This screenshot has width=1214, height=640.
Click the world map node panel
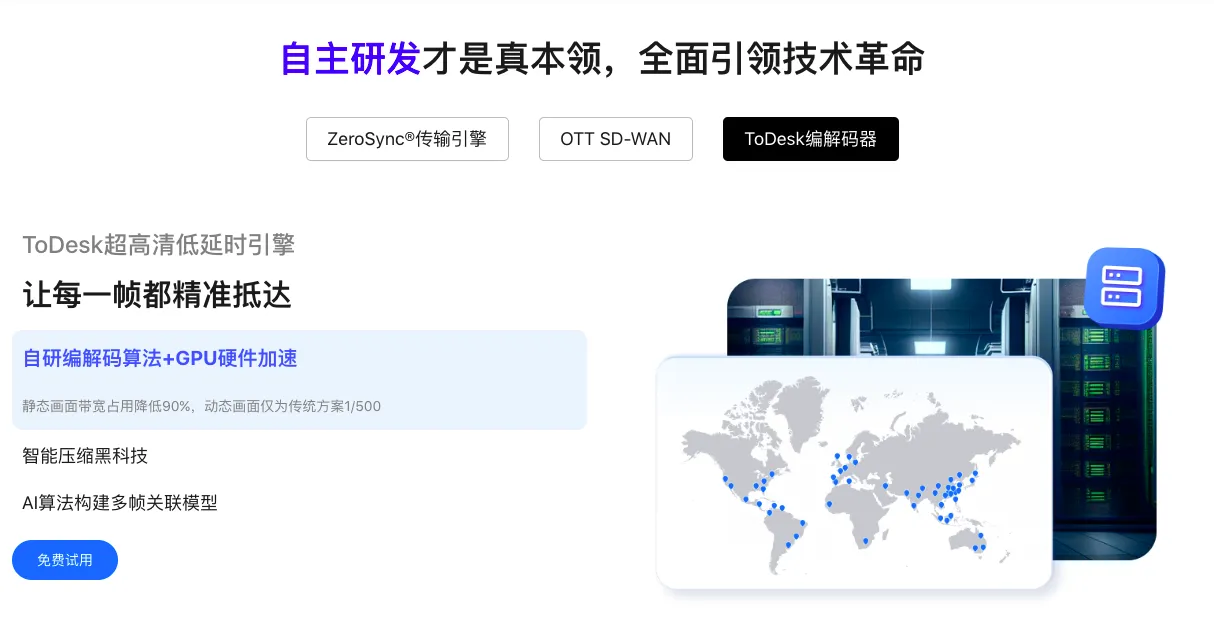pyautogui.click(x=855, y=470)
